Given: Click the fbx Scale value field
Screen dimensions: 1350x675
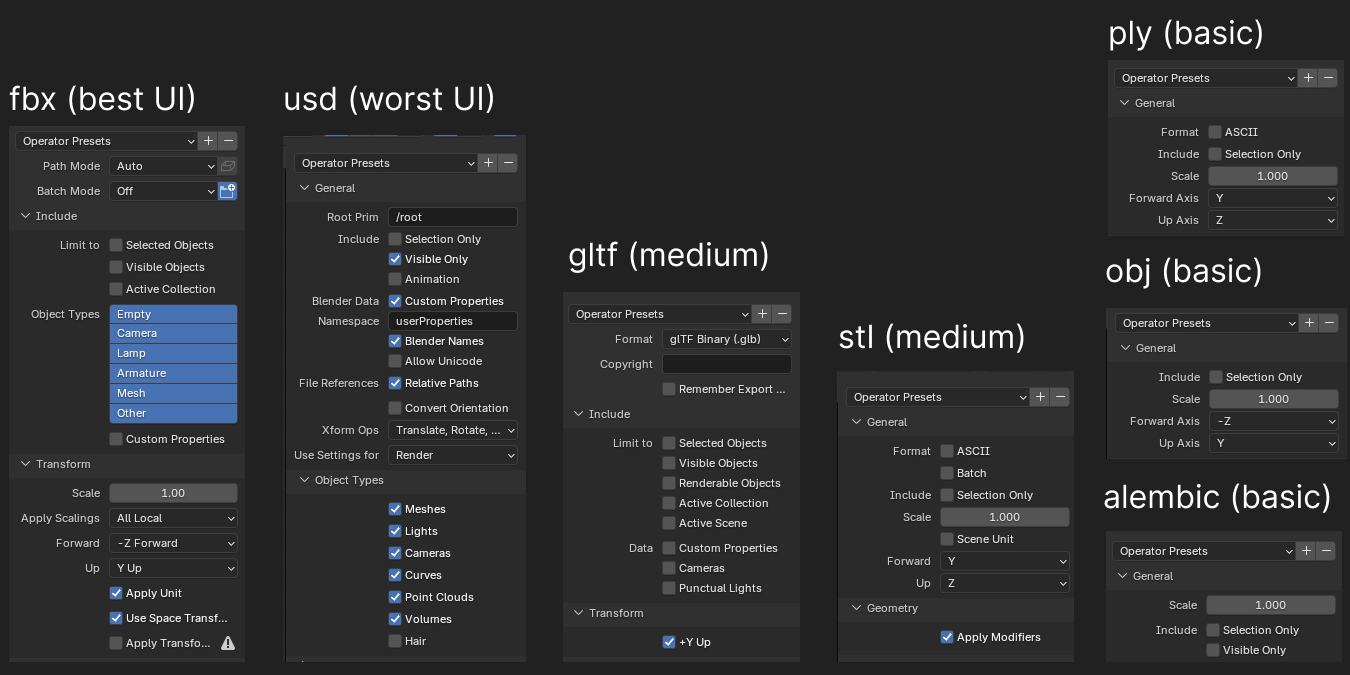Looking at the screenshot, I should (x=173, y=493).
